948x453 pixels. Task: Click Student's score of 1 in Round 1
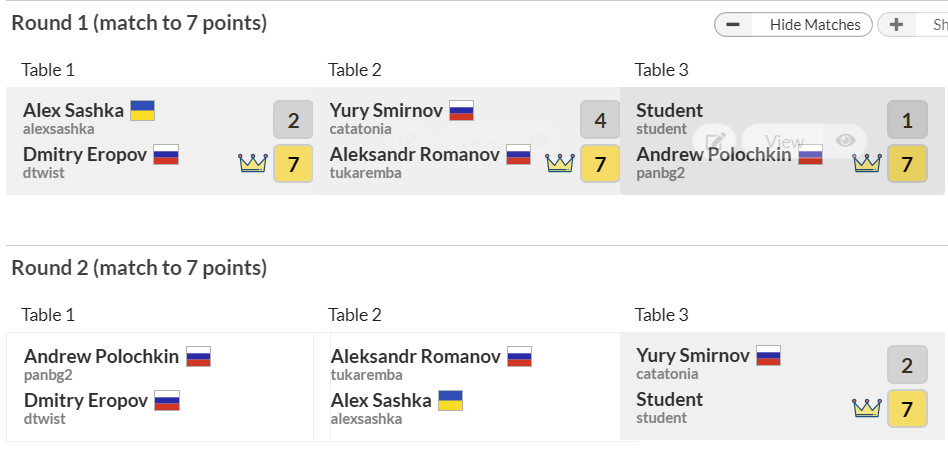point(907,120)
